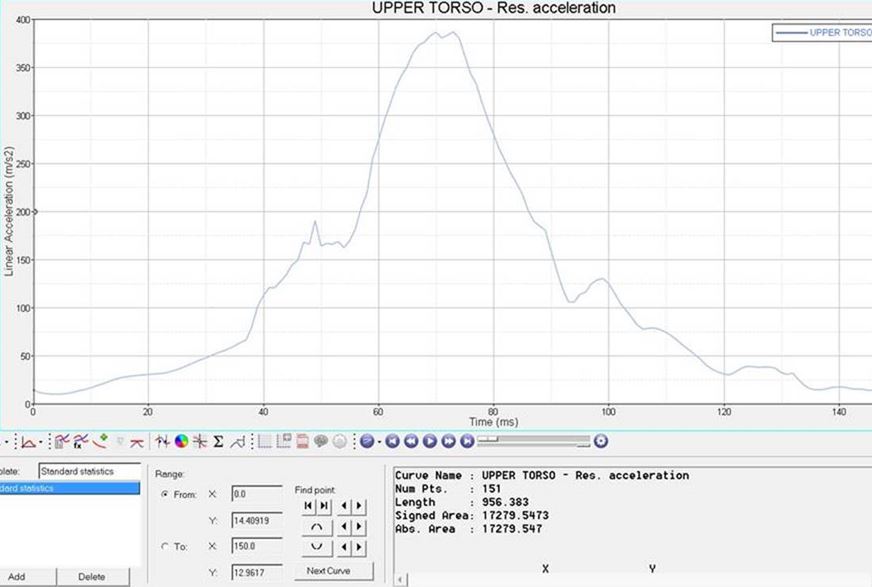Screen dimensions: 872x587
Task: Select the To range radio button
Action: (165, 546)
